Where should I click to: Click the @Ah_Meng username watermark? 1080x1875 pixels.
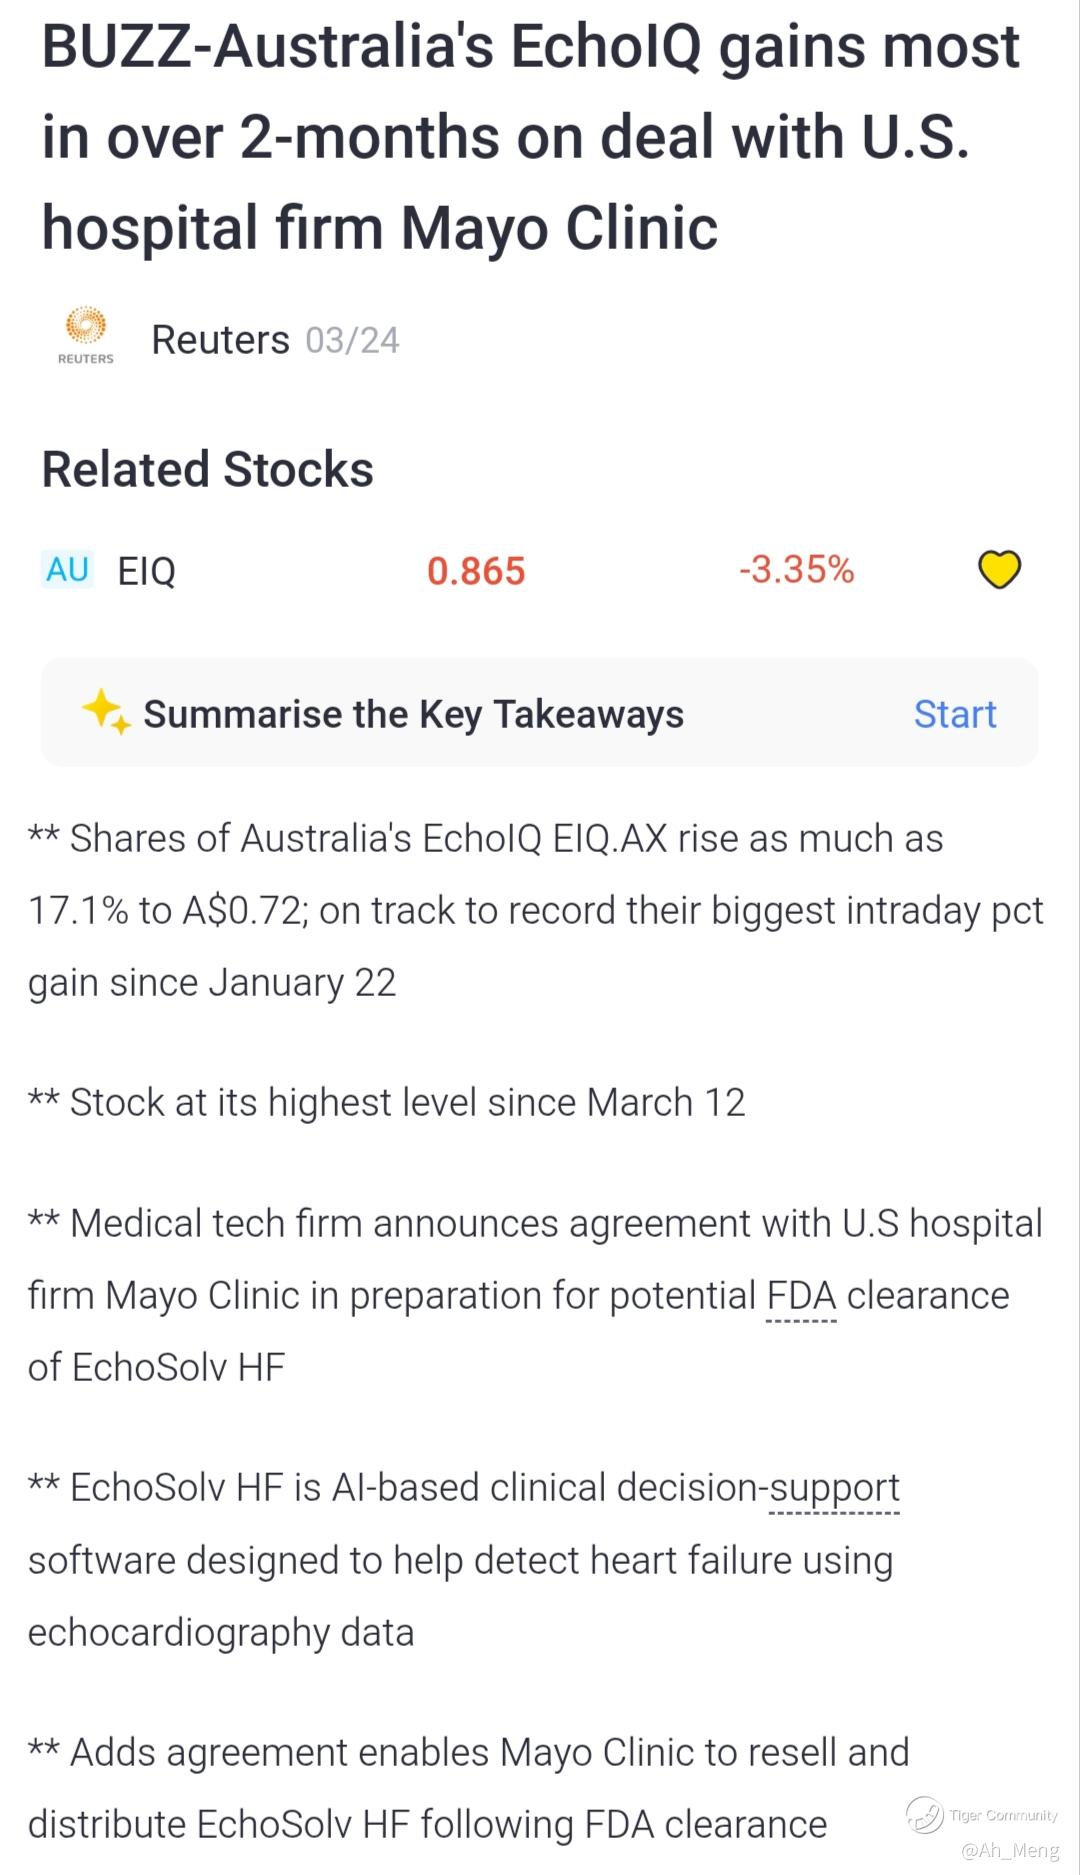1010,1850
